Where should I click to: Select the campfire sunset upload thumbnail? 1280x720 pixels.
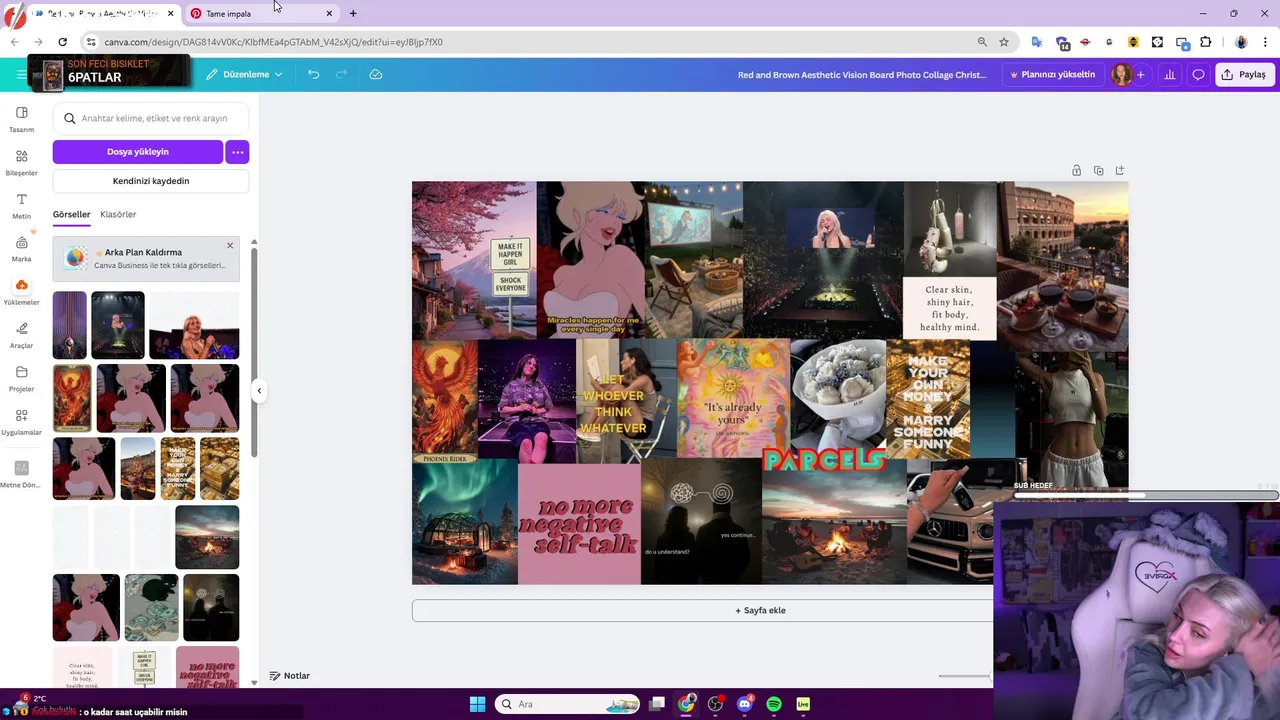[207, 537]
